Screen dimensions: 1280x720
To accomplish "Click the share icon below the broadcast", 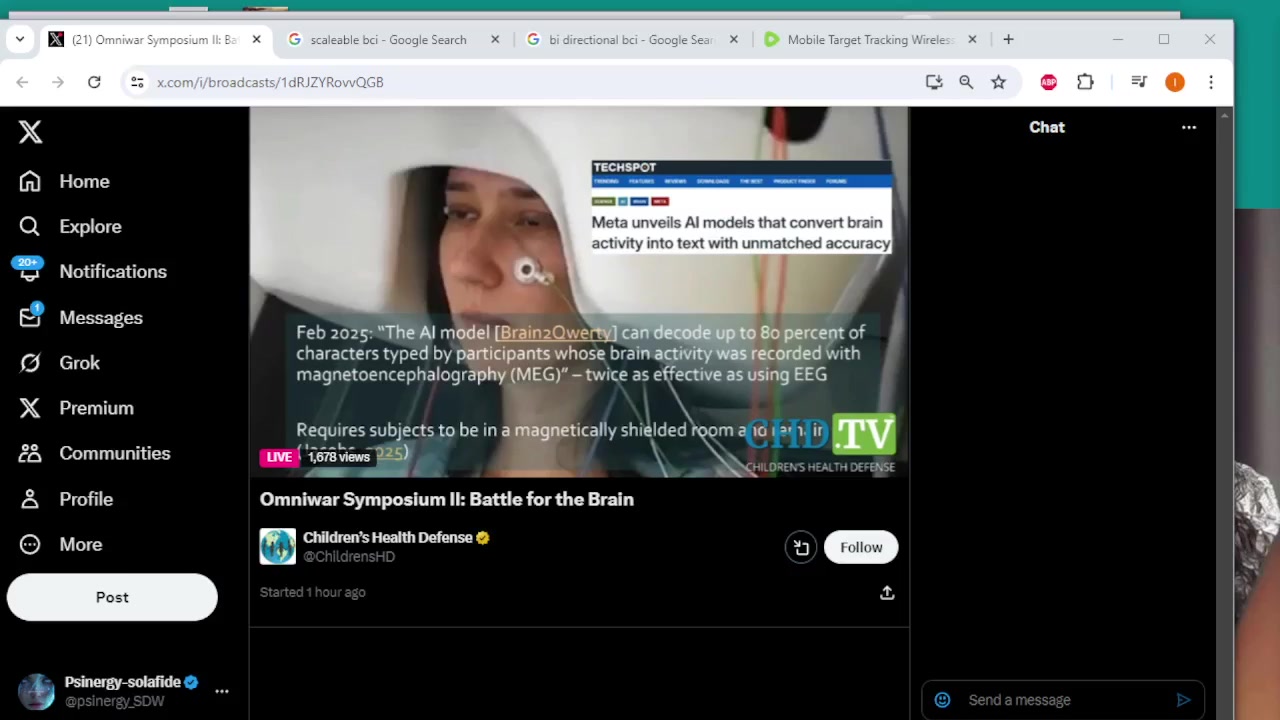I will (886, 593).
